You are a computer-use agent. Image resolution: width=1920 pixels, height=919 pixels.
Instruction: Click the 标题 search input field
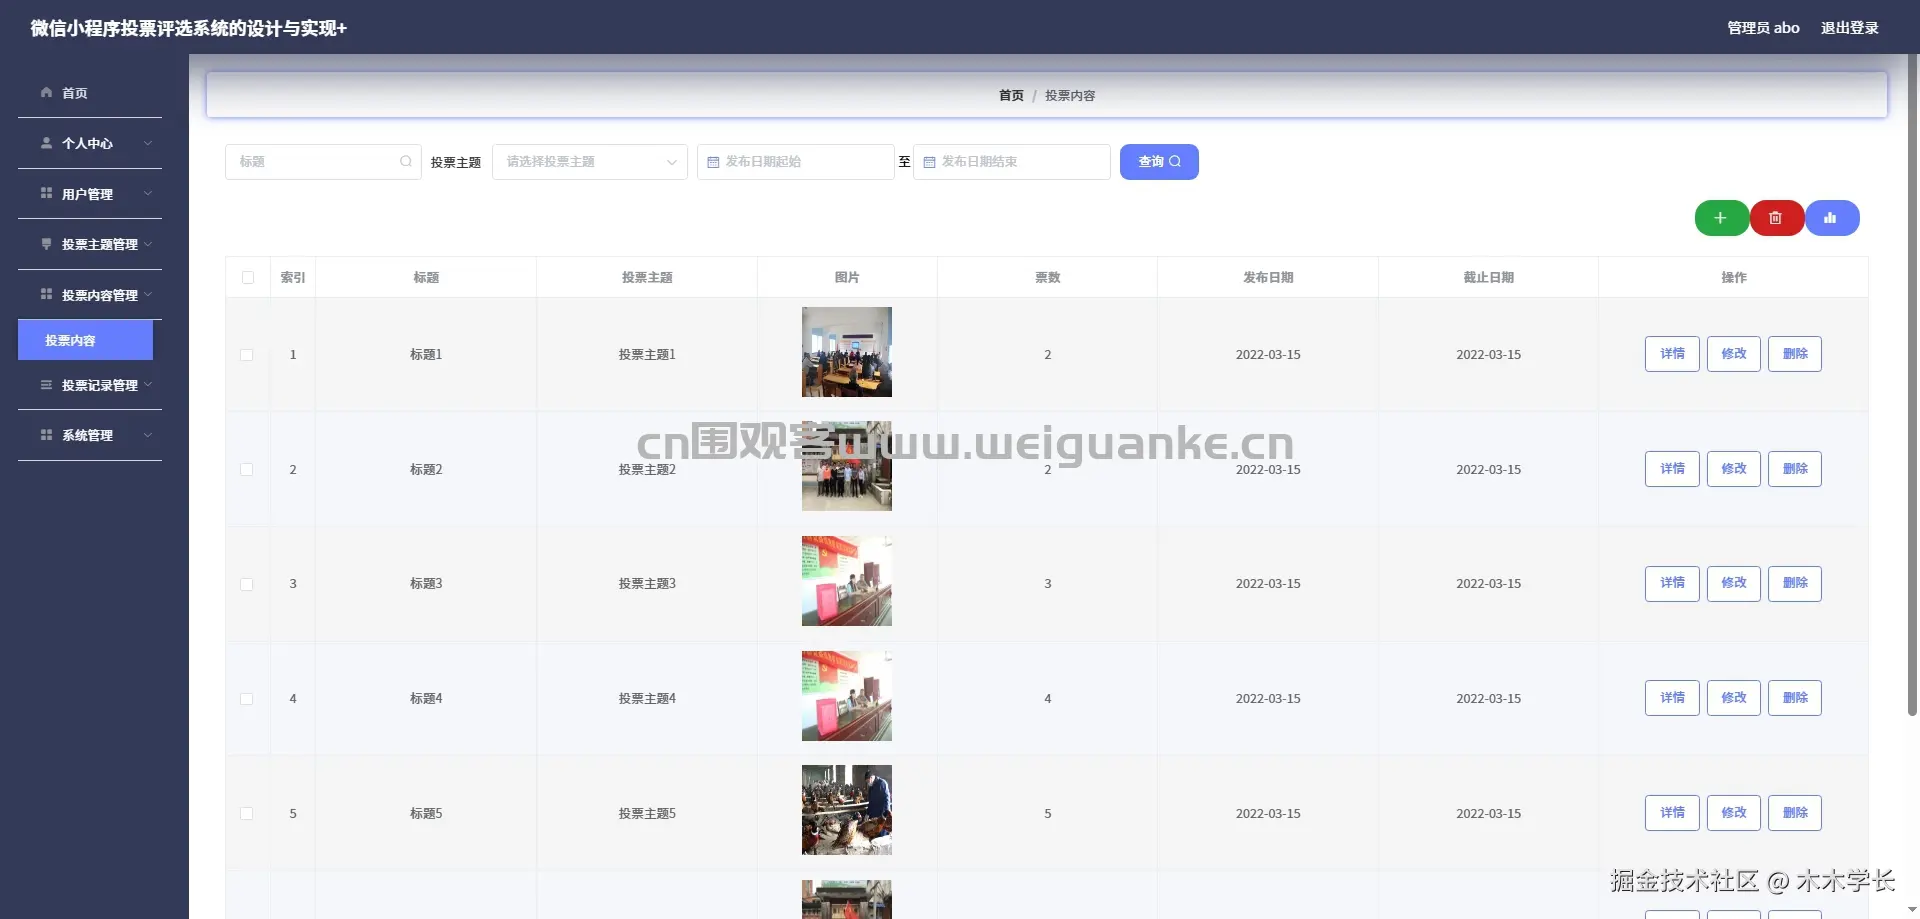pos(323,162)
